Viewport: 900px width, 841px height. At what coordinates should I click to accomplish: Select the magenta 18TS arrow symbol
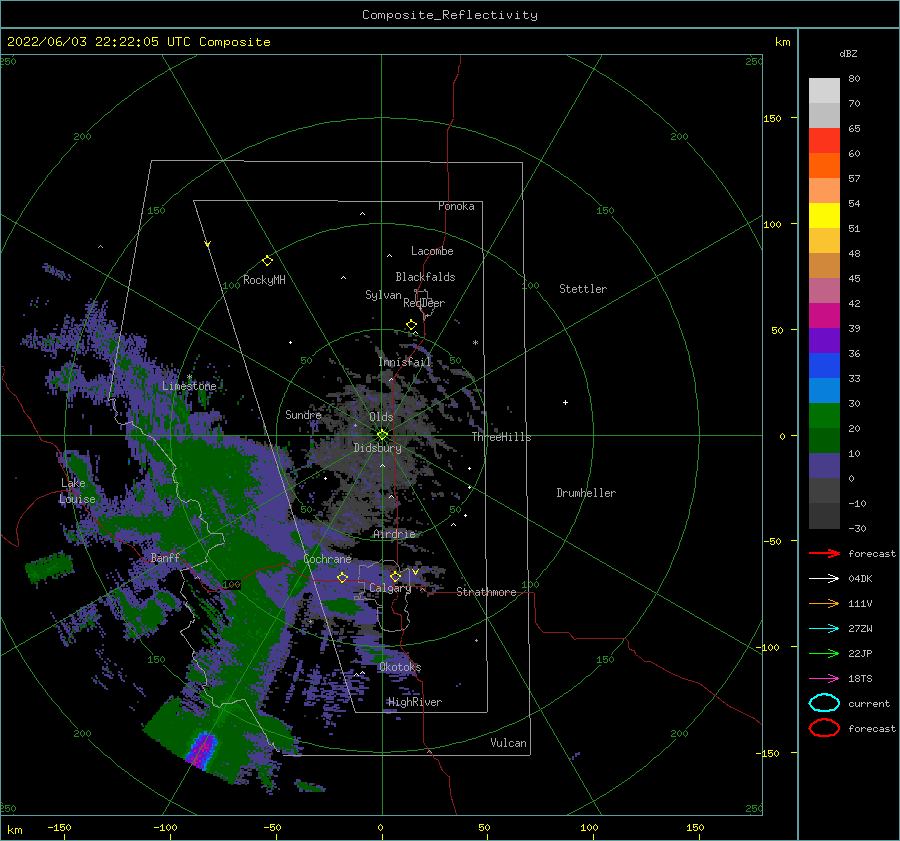[824, 679]
